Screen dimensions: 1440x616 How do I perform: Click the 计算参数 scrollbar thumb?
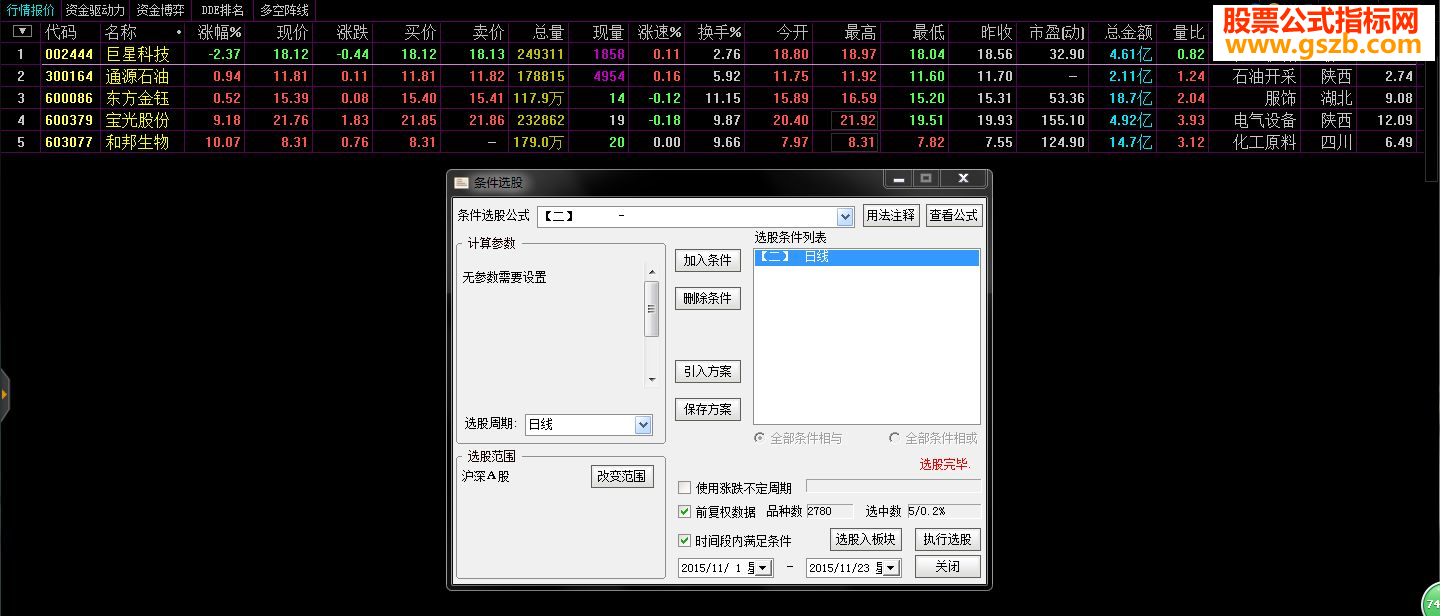click(652, 309)
